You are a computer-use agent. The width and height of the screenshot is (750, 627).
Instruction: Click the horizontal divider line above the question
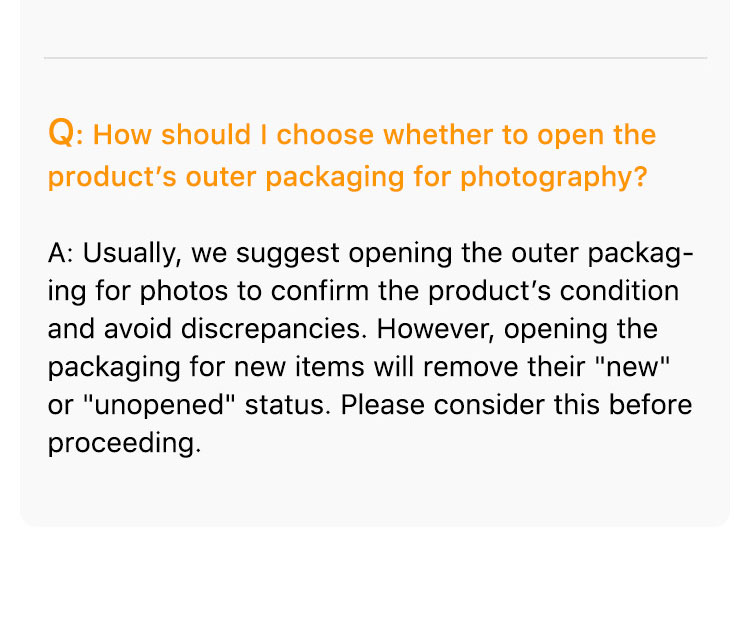pos(375,58)
